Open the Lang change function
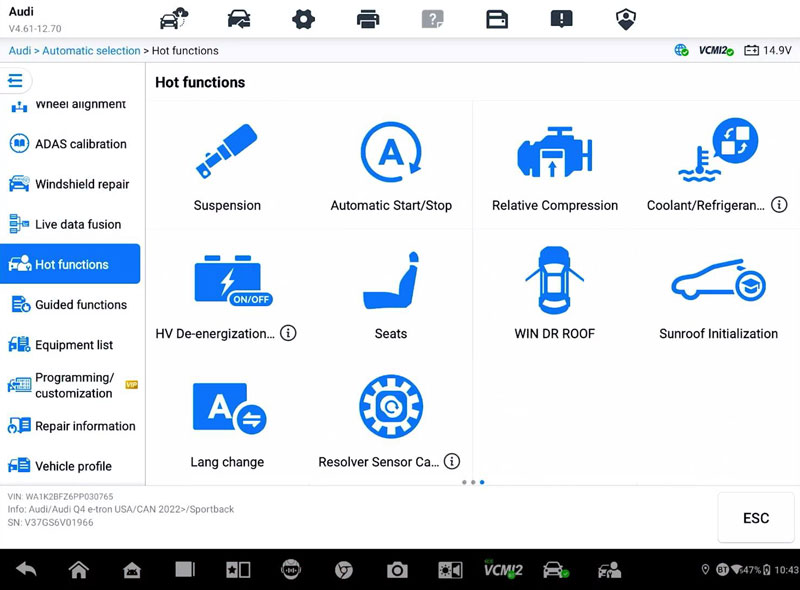Screen dimensions: 800x590 pyautogui.click(x=227, y=424)
